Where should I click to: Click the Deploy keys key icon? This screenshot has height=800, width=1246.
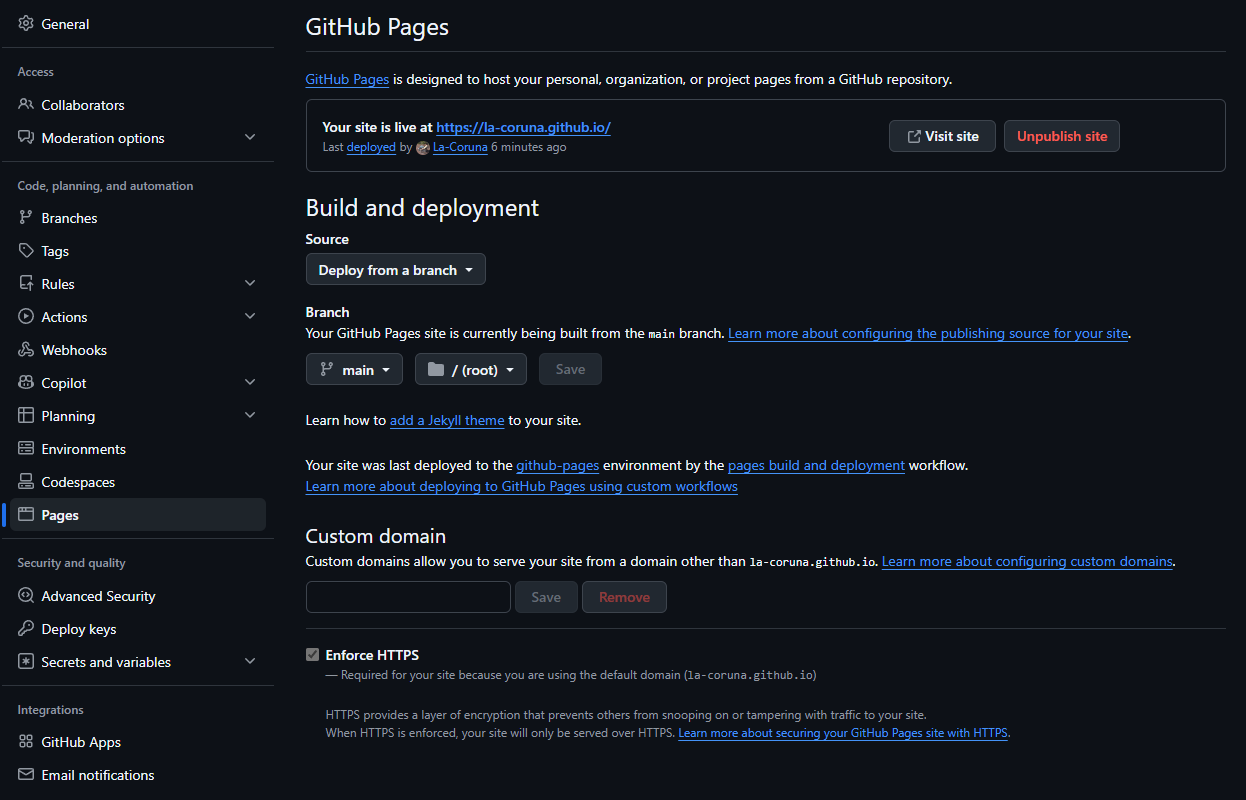[x=26, y=629]
